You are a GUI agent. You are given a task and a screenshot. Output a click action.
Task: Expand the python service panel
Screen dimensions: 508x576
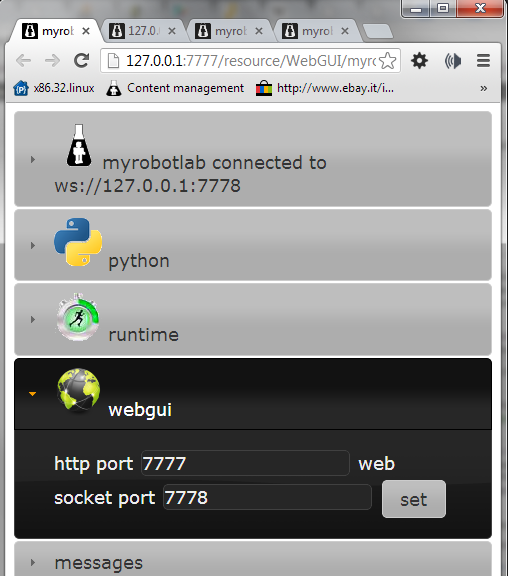click(x=253, y=245)
